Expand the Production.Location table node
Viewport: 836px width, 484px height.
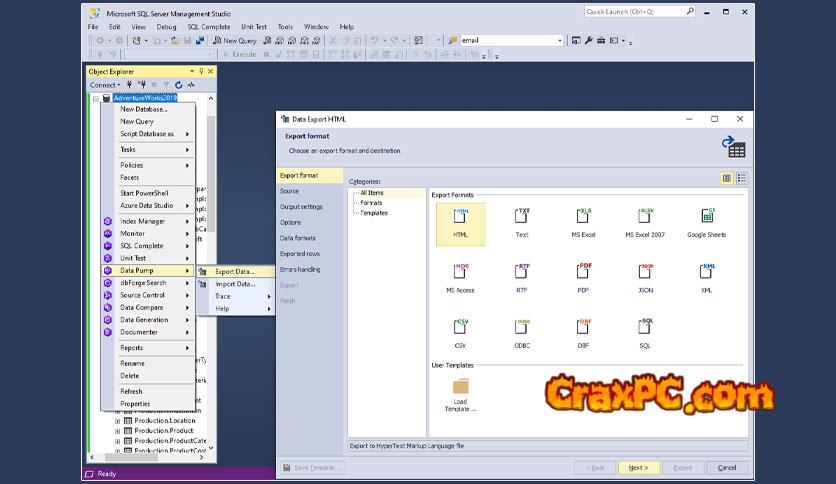117,421
